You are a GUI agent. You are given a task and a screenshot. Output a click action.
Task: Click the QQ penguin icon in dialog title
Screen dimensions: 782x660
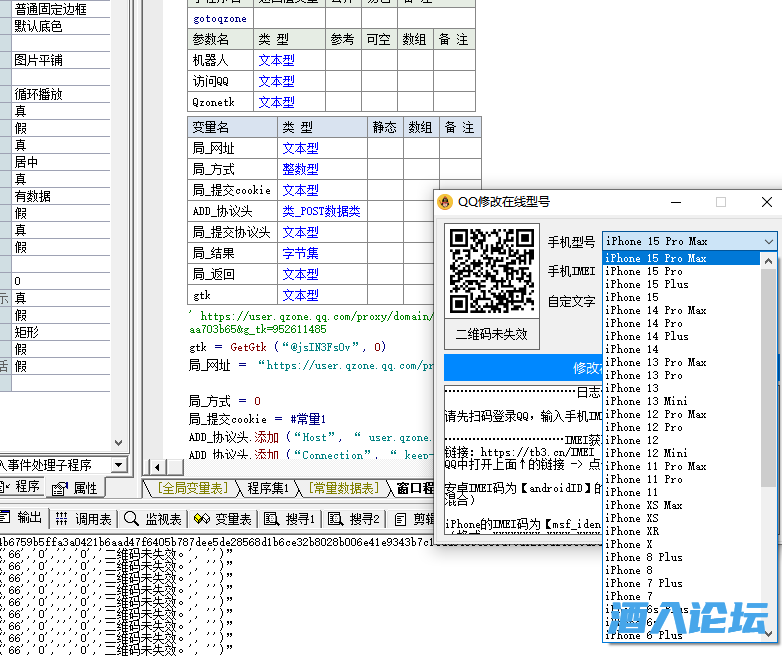point(446,201)
